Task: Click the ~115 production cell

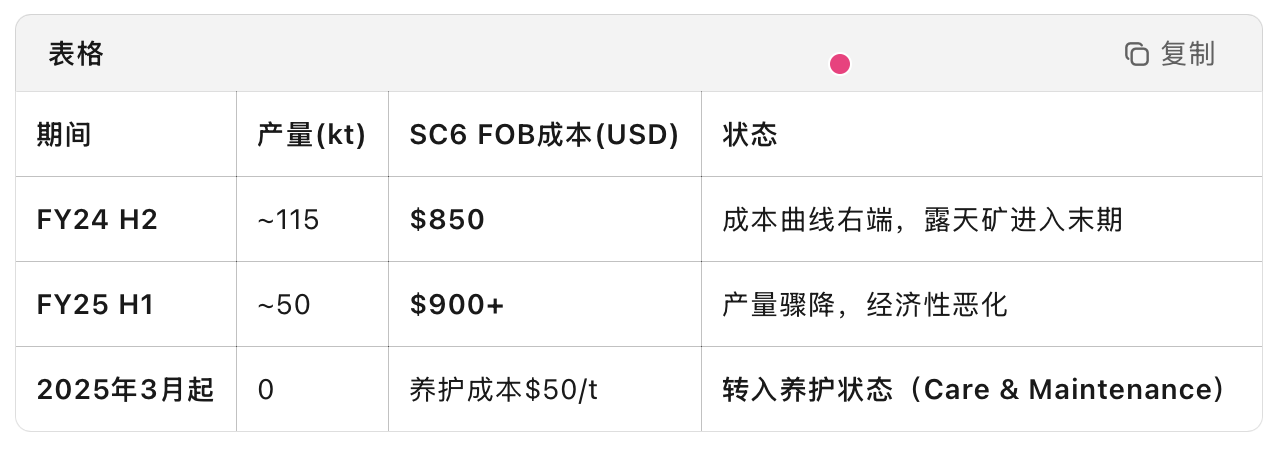Action: tap(288, 220)
